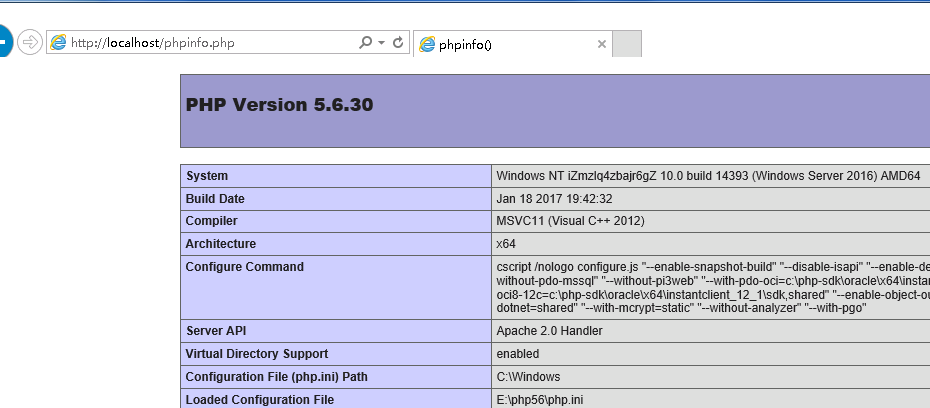Click the Build Date label

point(215,199)
